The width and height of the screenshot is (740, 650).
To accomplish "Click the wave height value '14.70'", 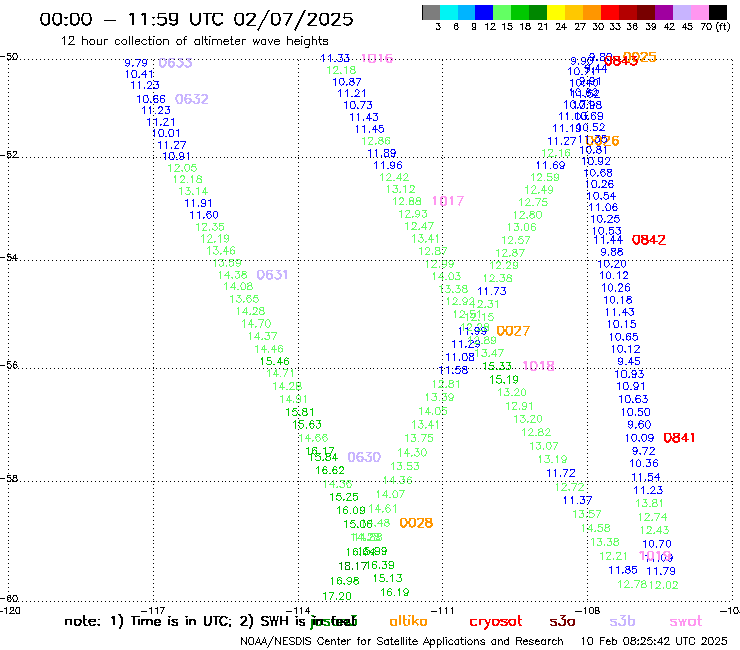I will click(x=256, y=324).
